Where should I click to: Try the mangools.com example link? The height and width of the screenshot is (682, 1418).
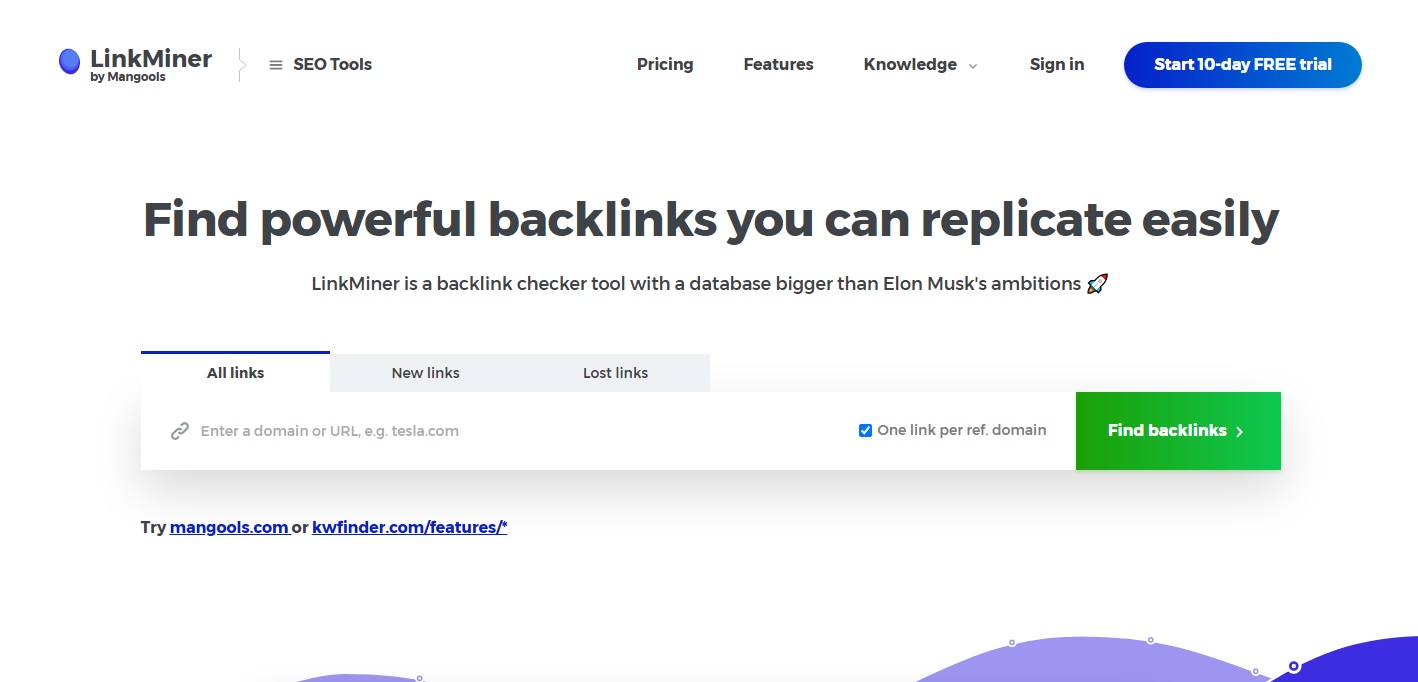tap(229, 527)
